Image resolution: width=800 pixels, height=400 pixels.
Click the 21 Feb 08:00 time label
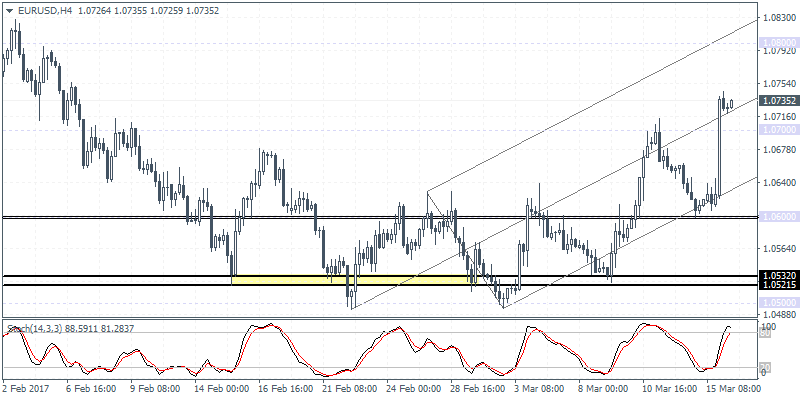[351, 388]
